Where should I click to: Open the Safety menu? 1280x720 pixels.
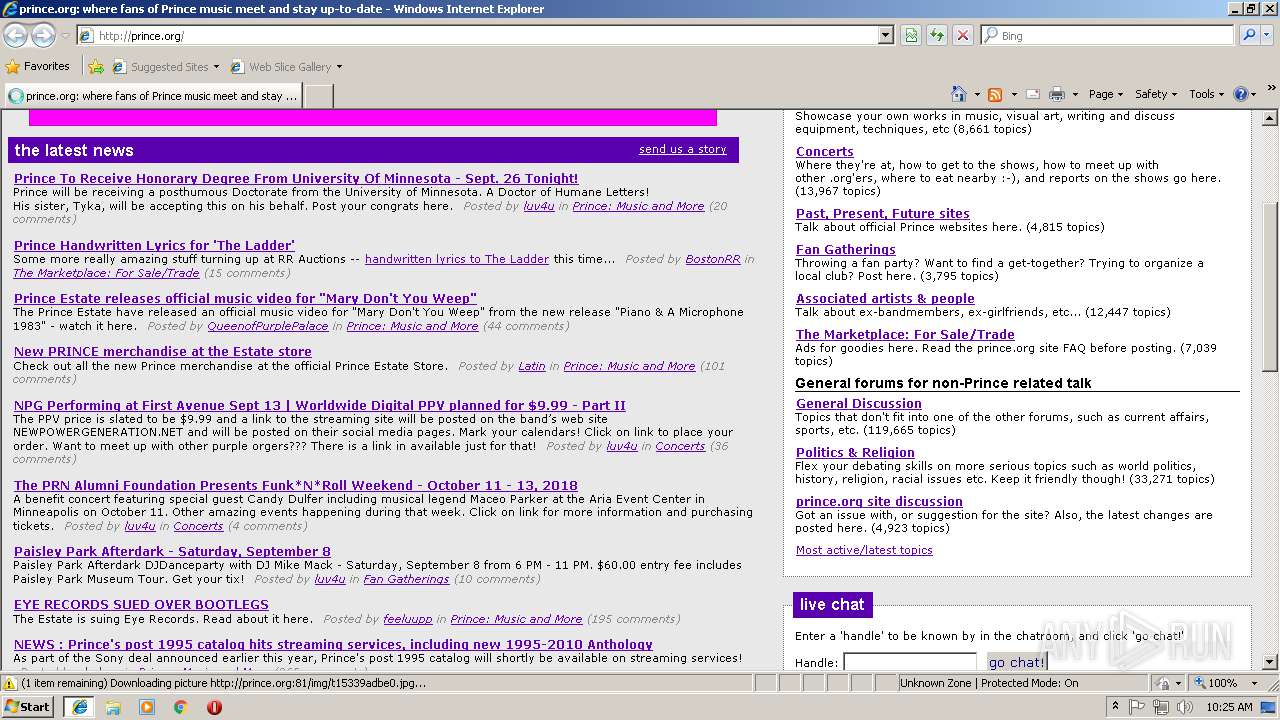pos(1156,94)
